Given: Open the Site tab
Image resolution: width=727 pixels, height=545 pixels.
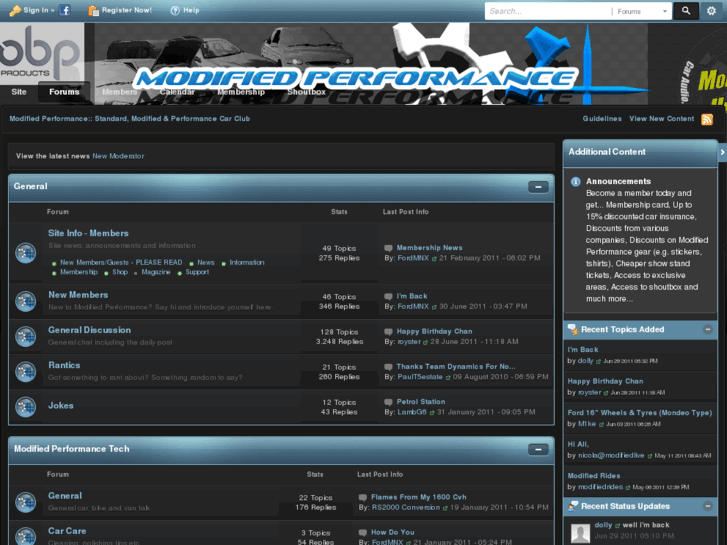Looking at the screenshot, I should (19, 92).
